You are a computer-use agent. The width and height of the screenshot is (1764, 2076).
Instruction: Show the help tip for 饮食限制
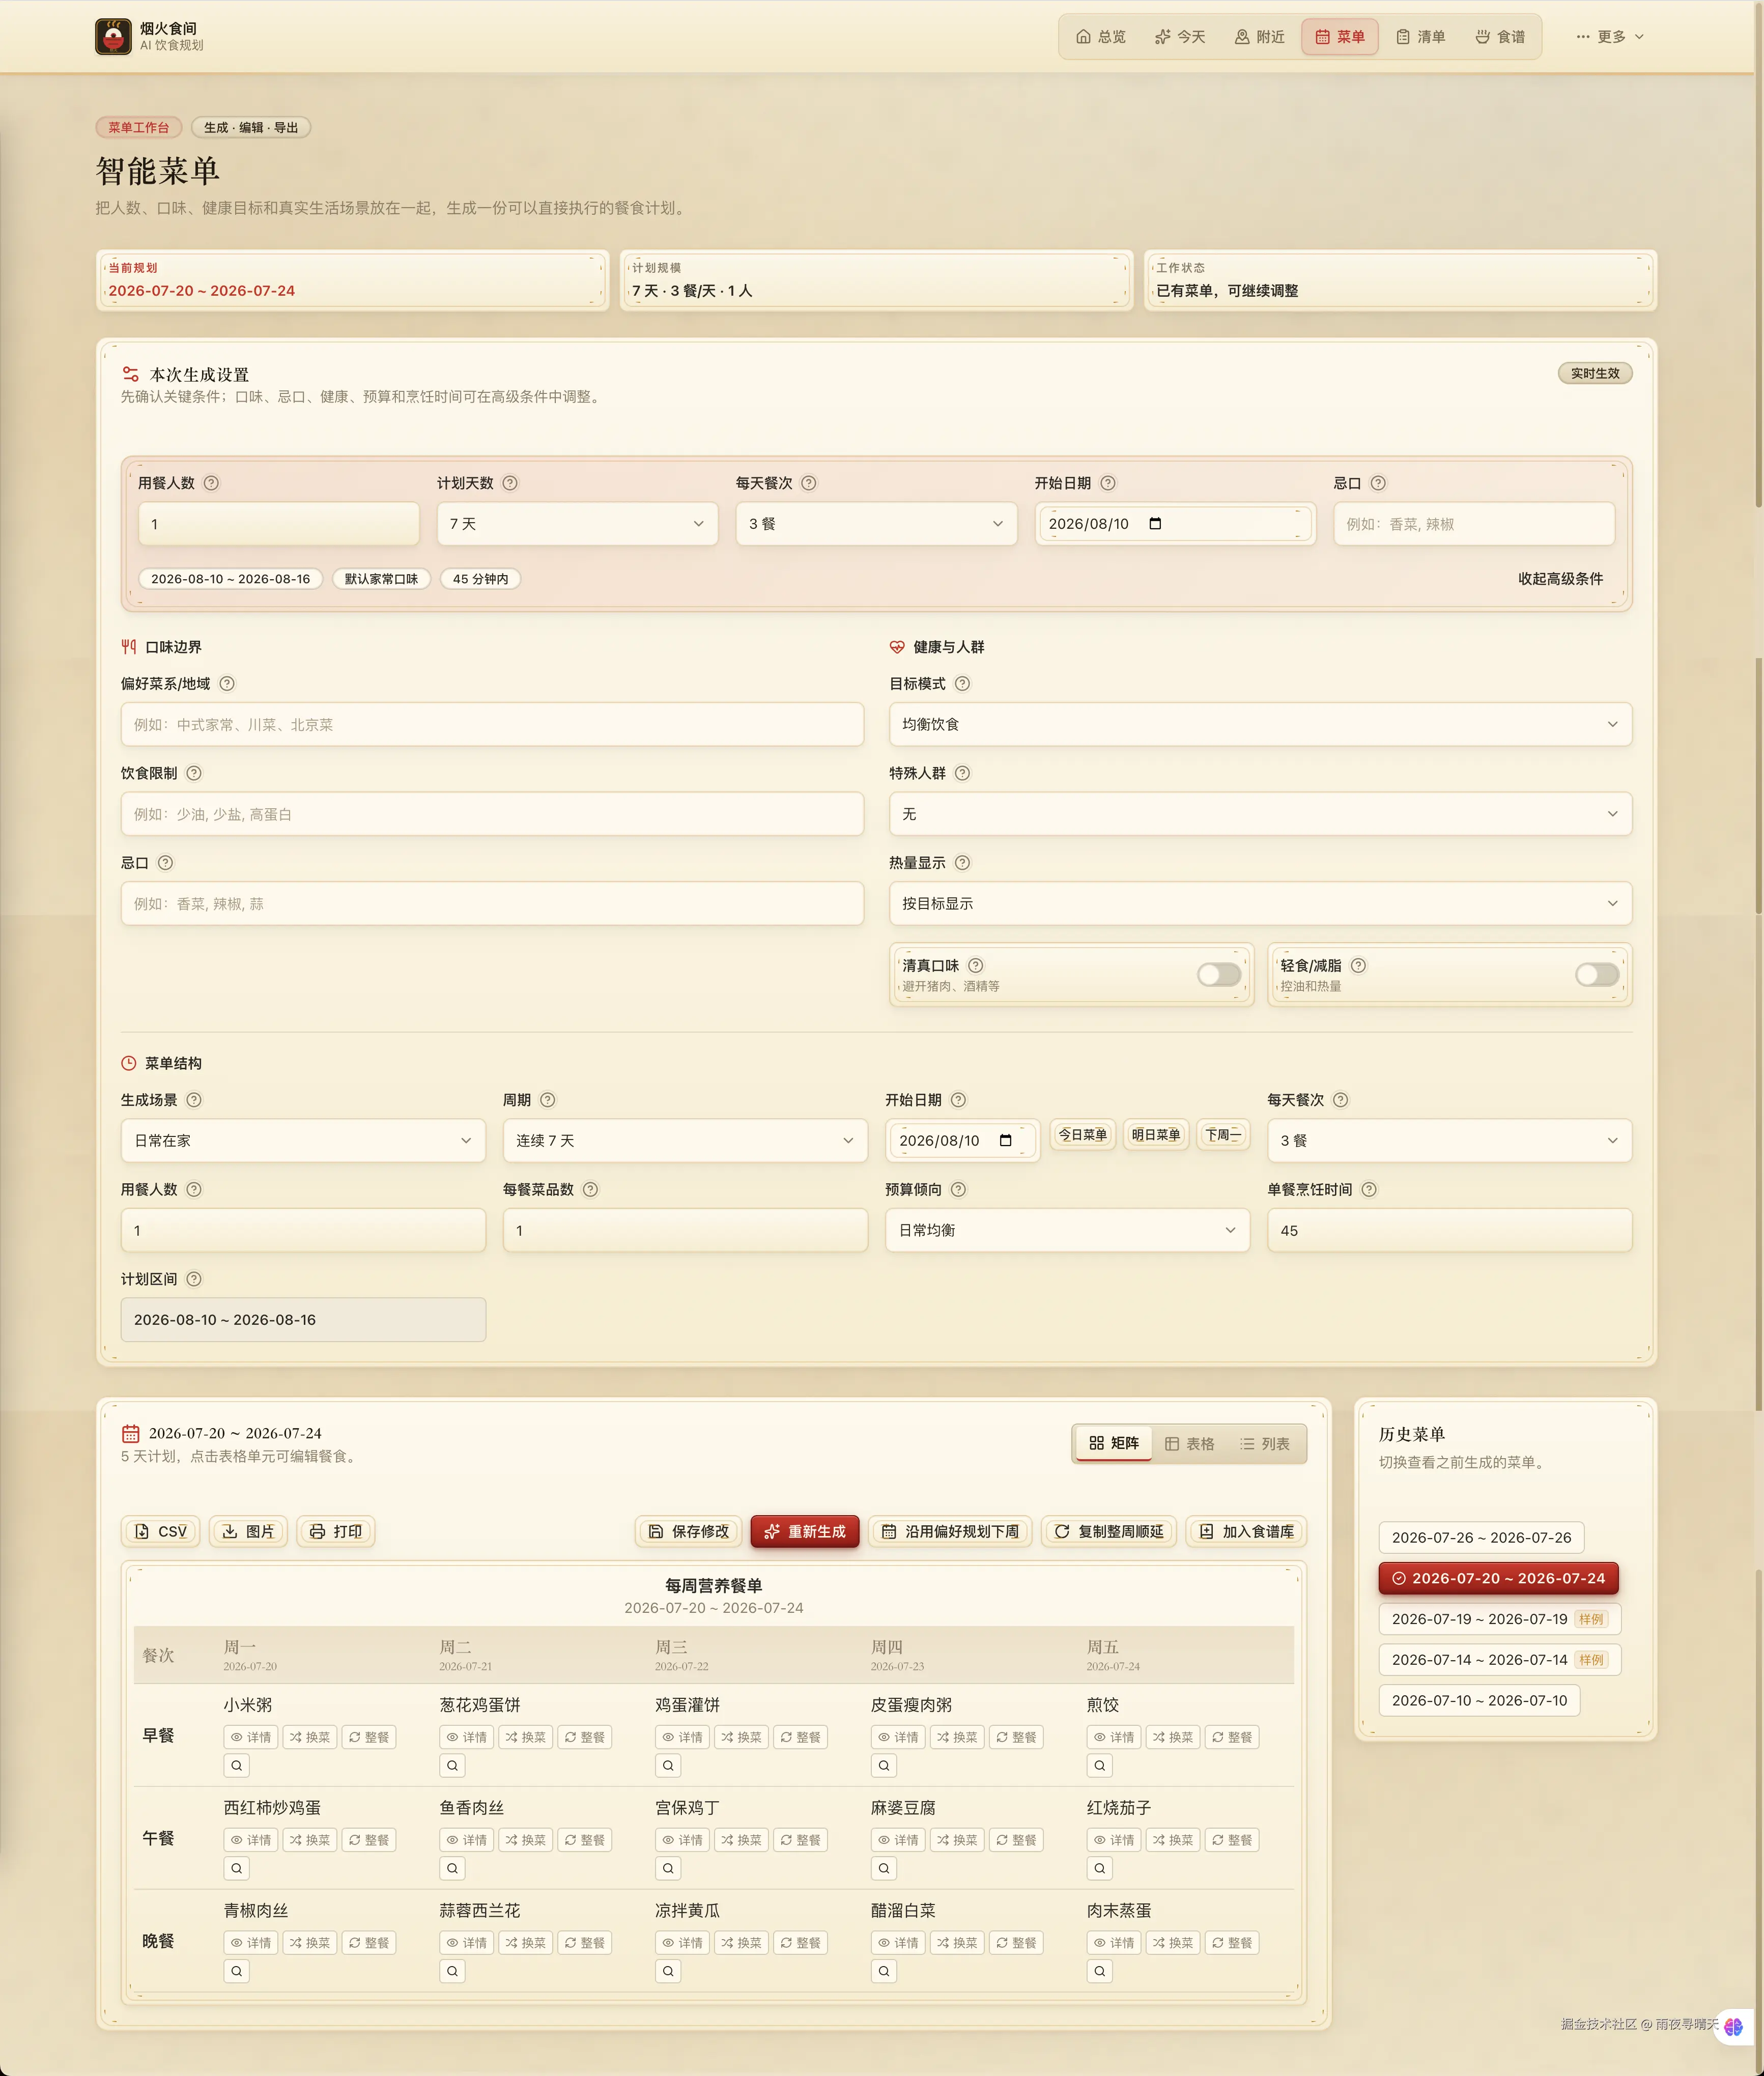pos(194,773)
